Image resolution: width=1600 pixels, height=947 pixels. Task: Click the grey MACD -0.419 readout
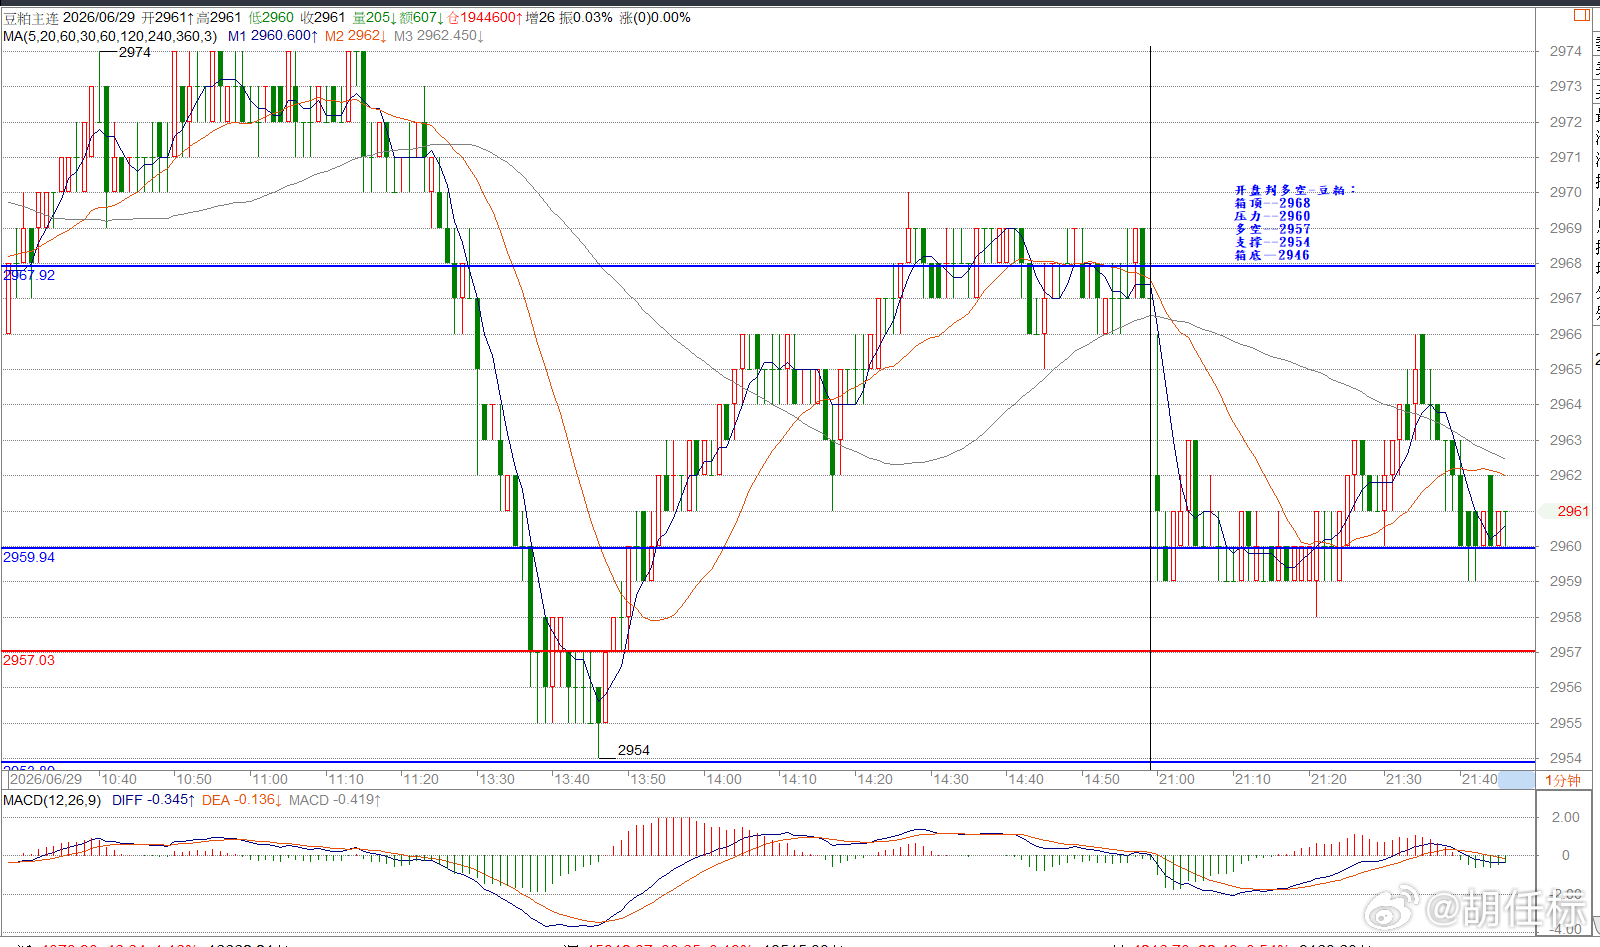[335, 800]
